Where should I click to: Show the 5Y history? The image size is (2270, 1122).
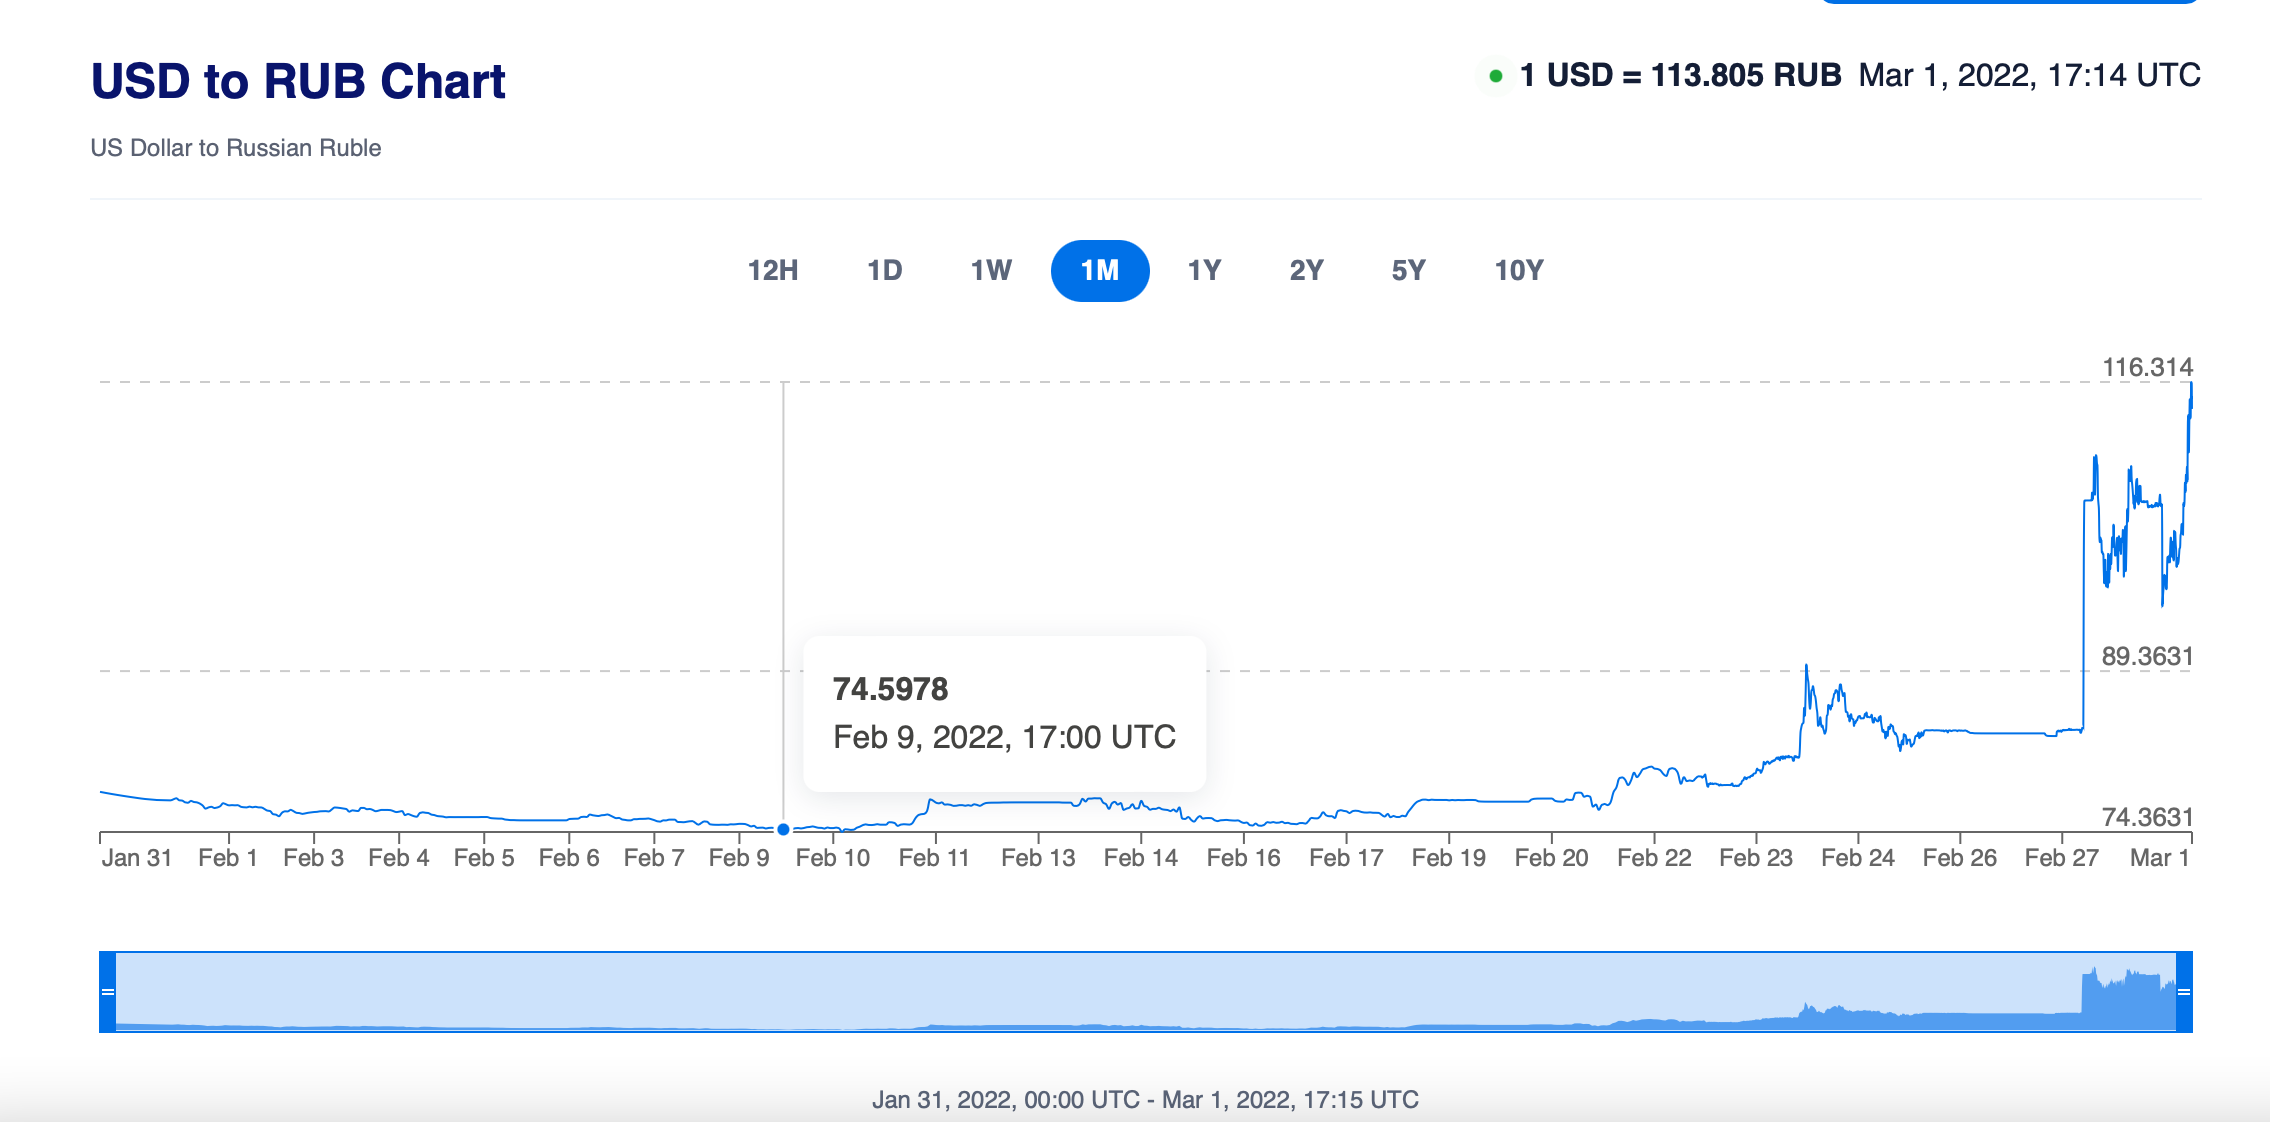(1410, 270)
